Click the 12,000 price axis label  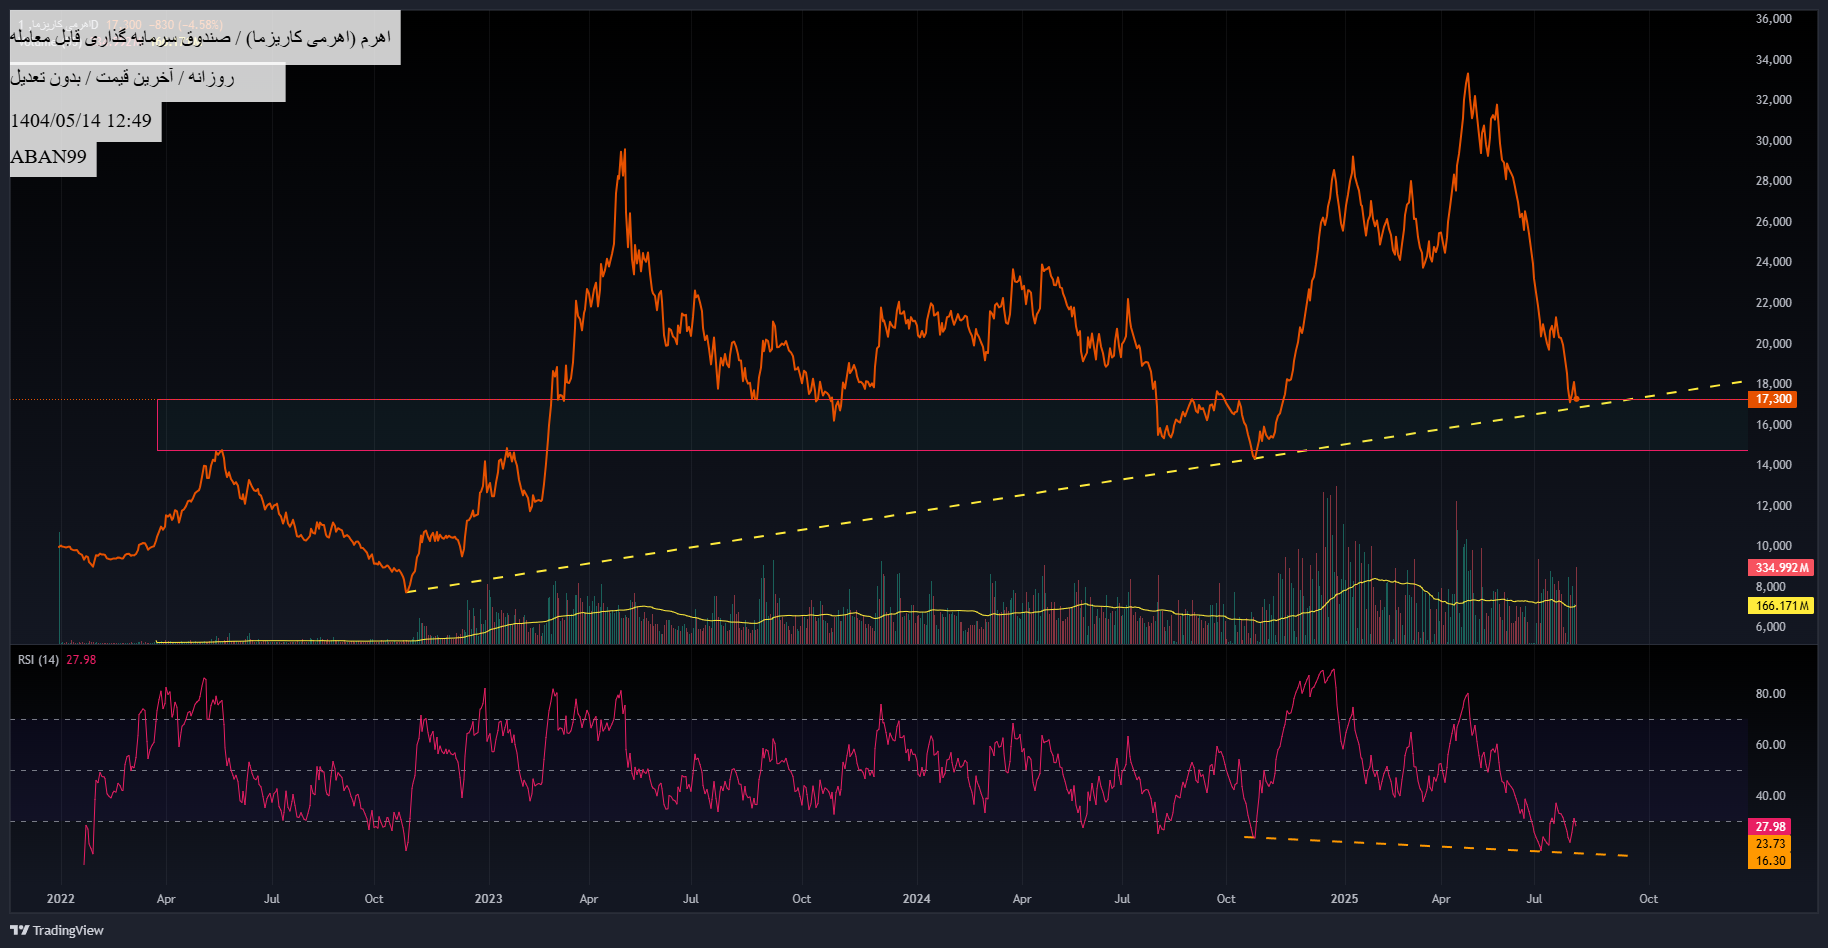pos(1774,506)
